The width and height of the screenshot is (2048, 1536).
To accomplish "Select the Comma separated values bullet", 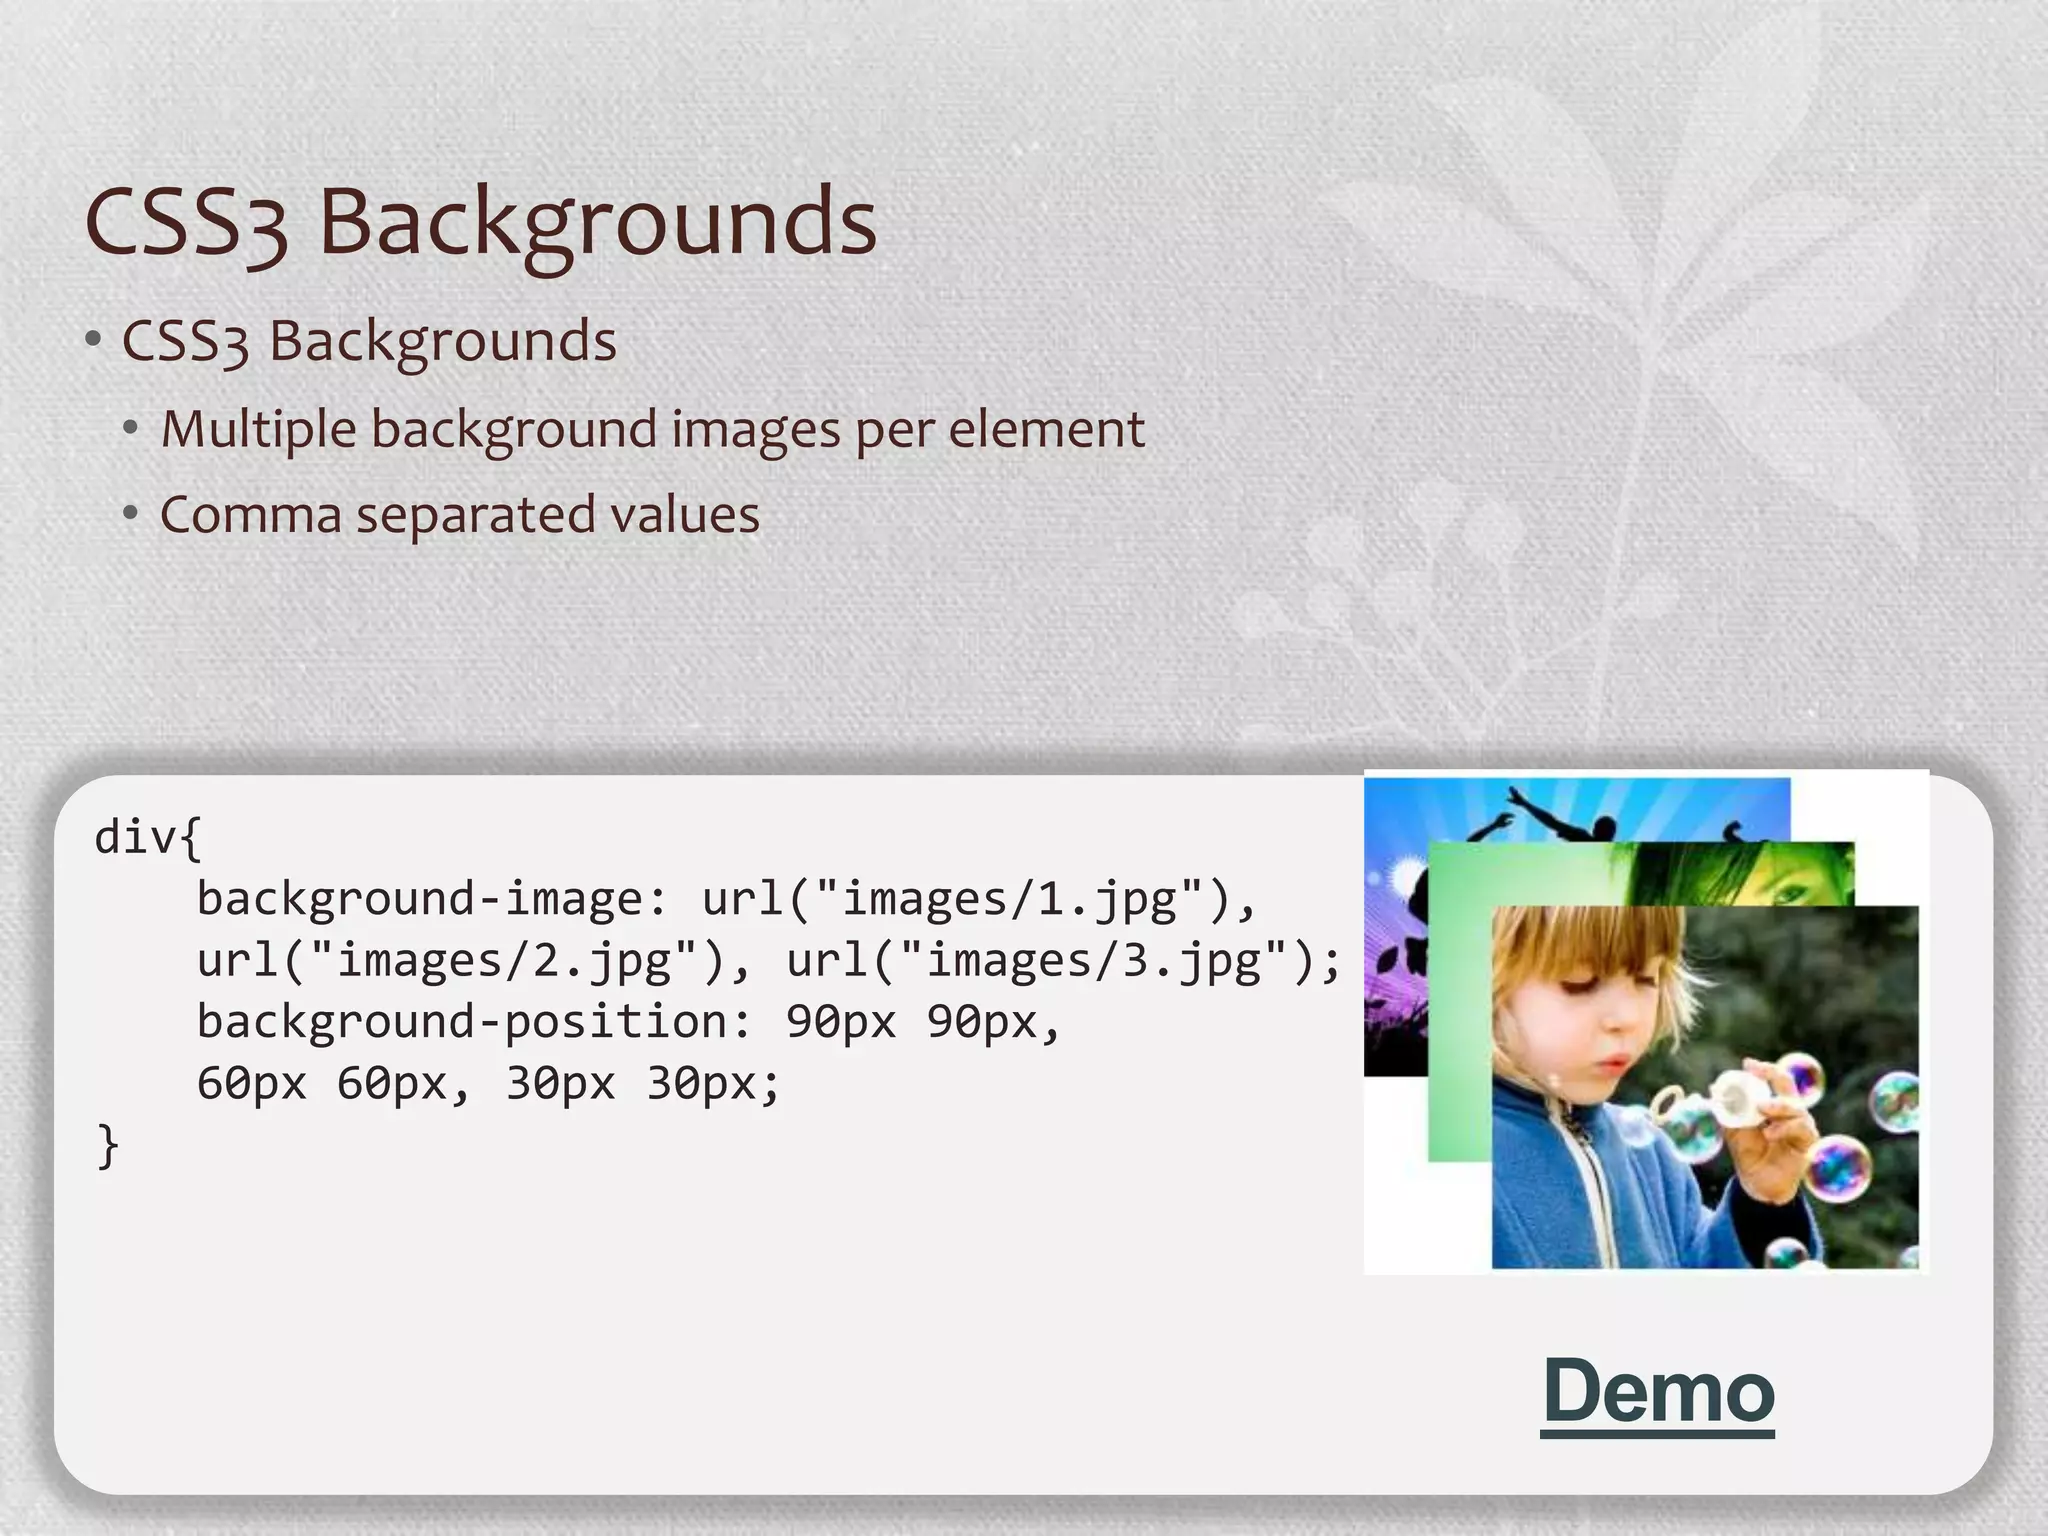I will (459, 515).
